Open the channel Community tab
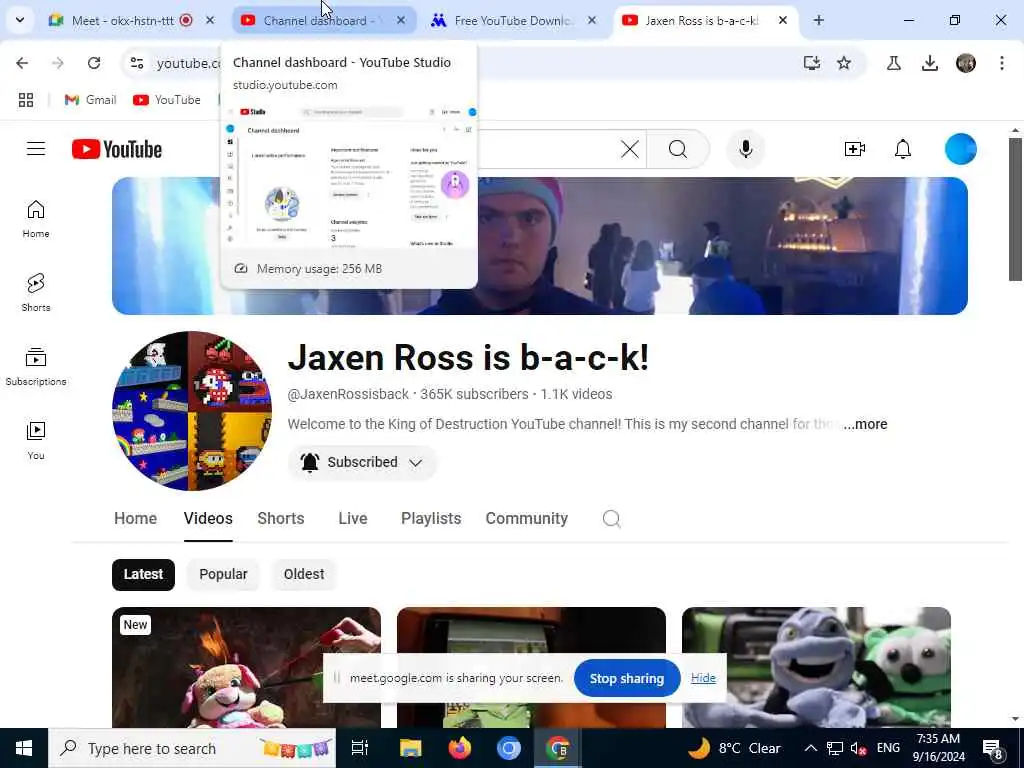 pos(526,519)
